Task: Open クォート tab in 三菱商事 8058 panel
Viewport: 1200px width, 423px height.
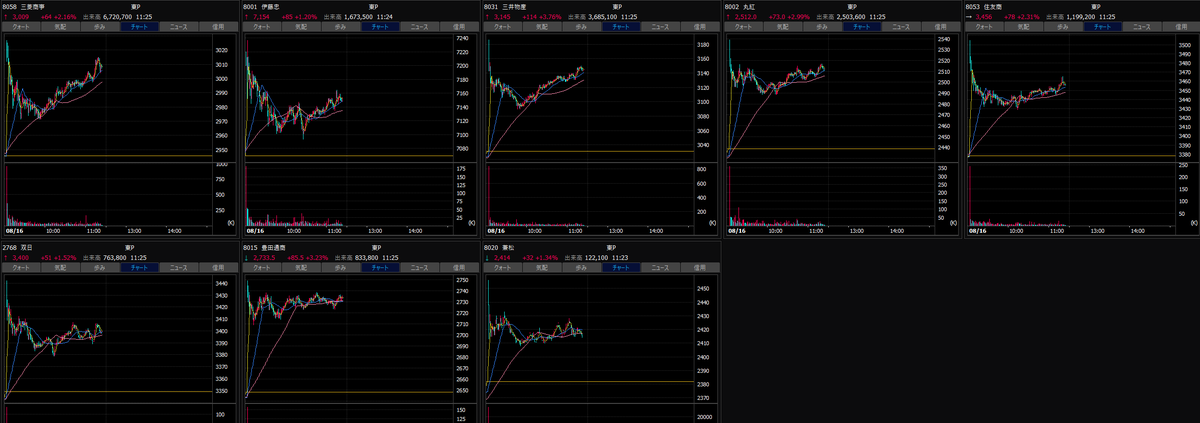Action: pyautogui.click(x=21, y=27)
